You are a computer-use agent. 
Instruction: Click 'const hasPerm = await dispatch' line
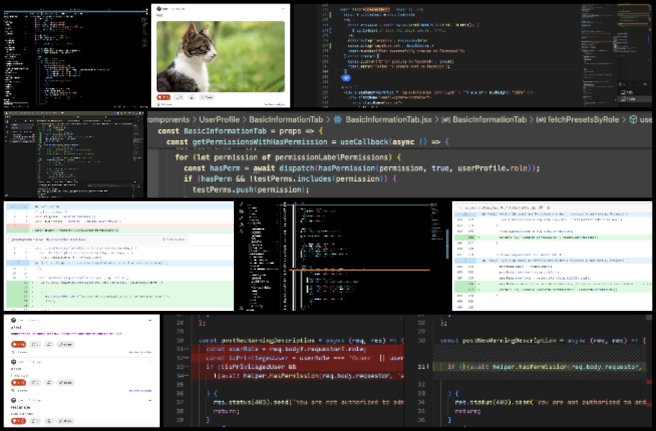coord(362,168)
